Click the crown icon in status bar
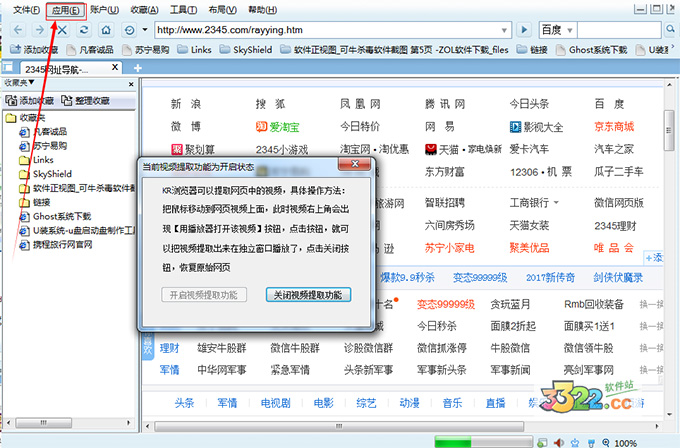This screenshot has width=680, height=448. tap(575, 443)
